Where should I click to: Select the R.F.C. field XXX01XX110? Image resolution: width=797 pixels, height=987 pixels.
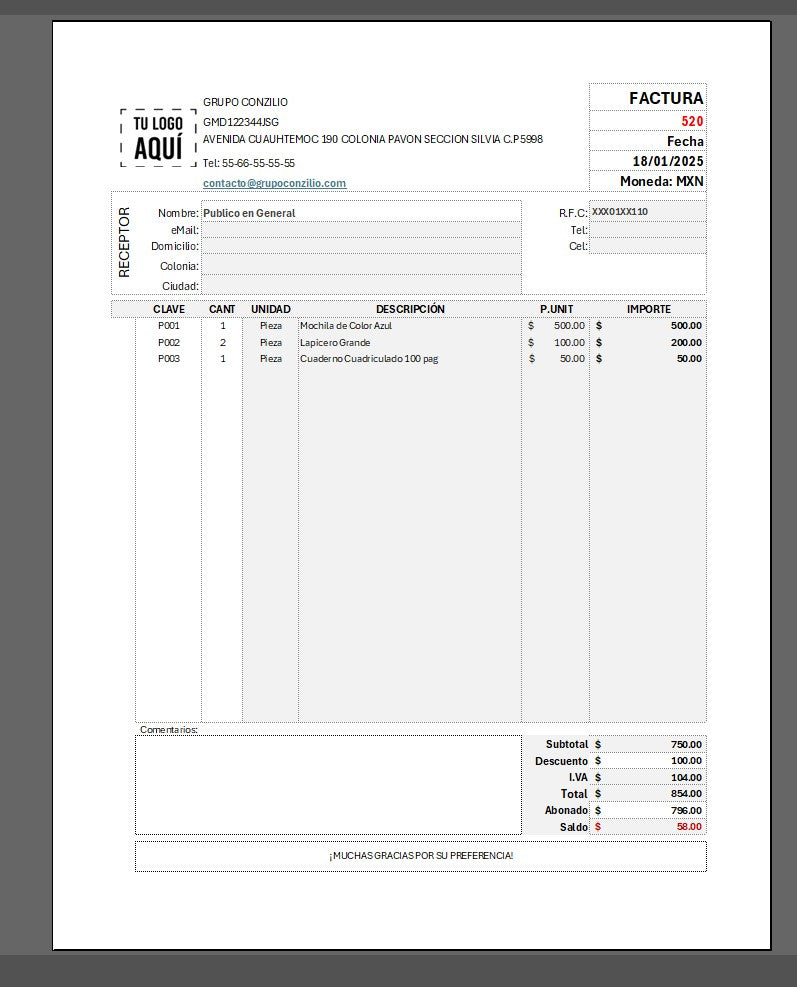pyautogui.click(x=647, y=212)
